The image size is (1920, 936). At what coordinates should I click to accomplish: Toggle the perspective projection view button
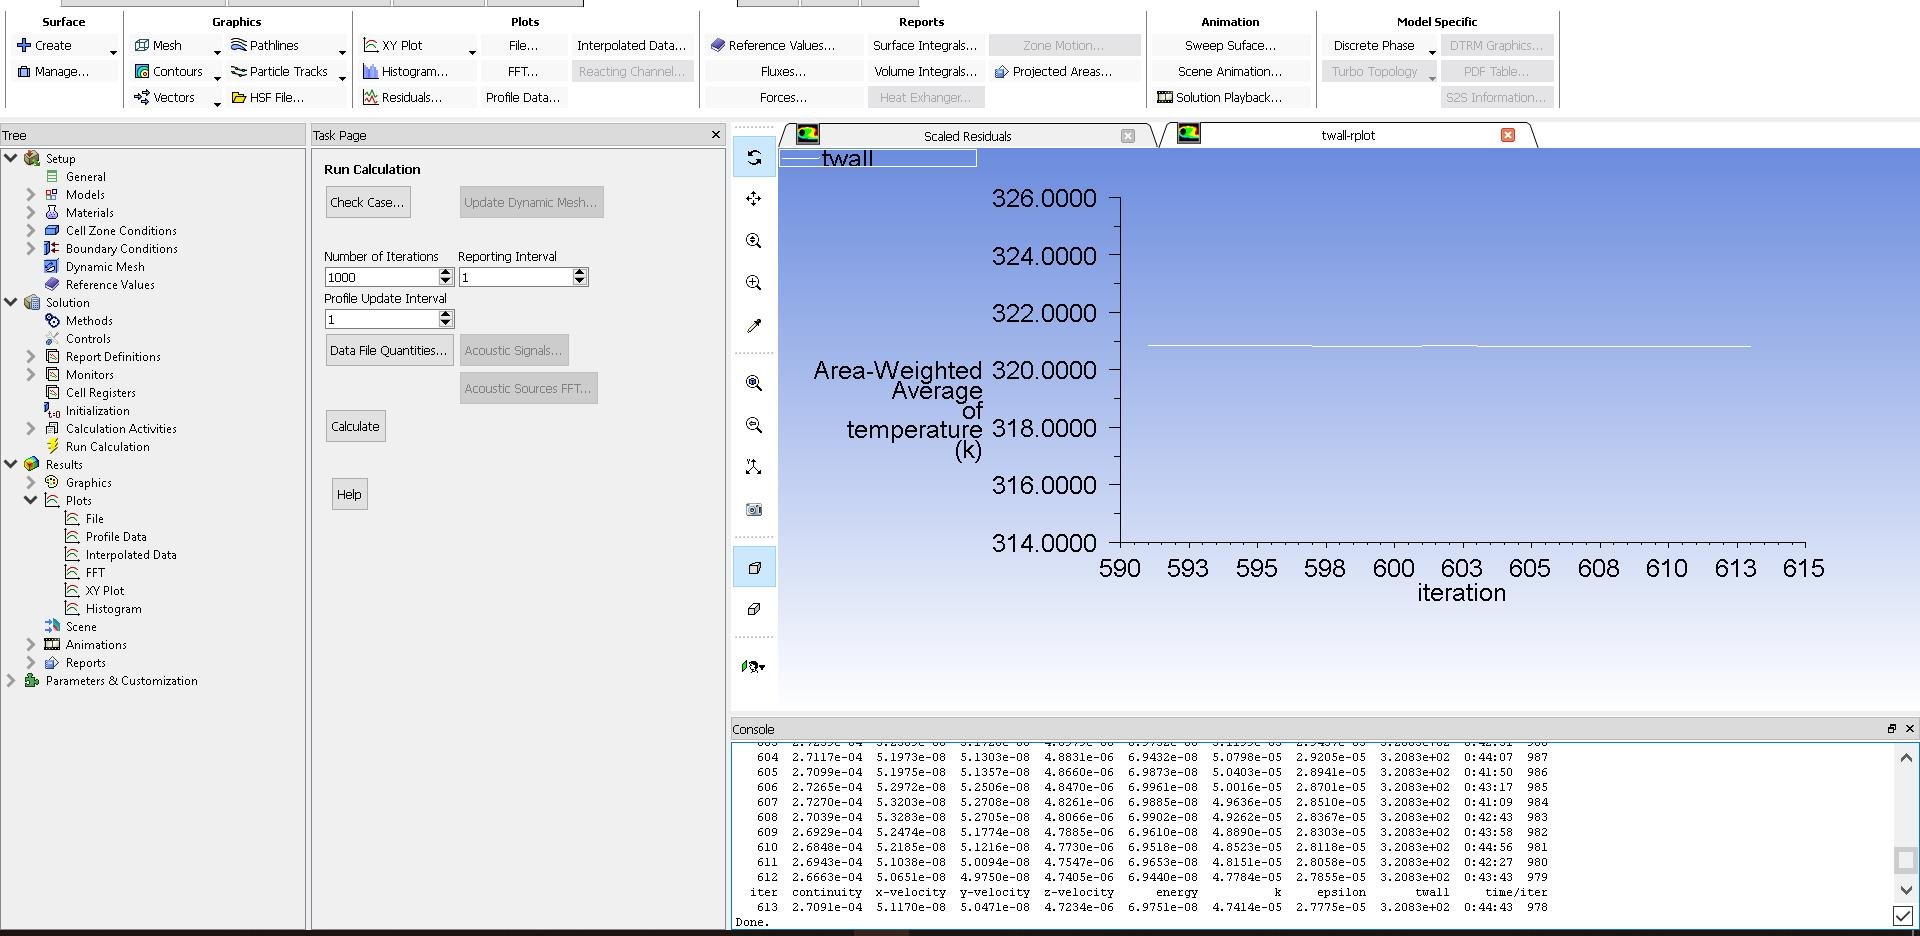pyautogui.click(x=754, y=568)
